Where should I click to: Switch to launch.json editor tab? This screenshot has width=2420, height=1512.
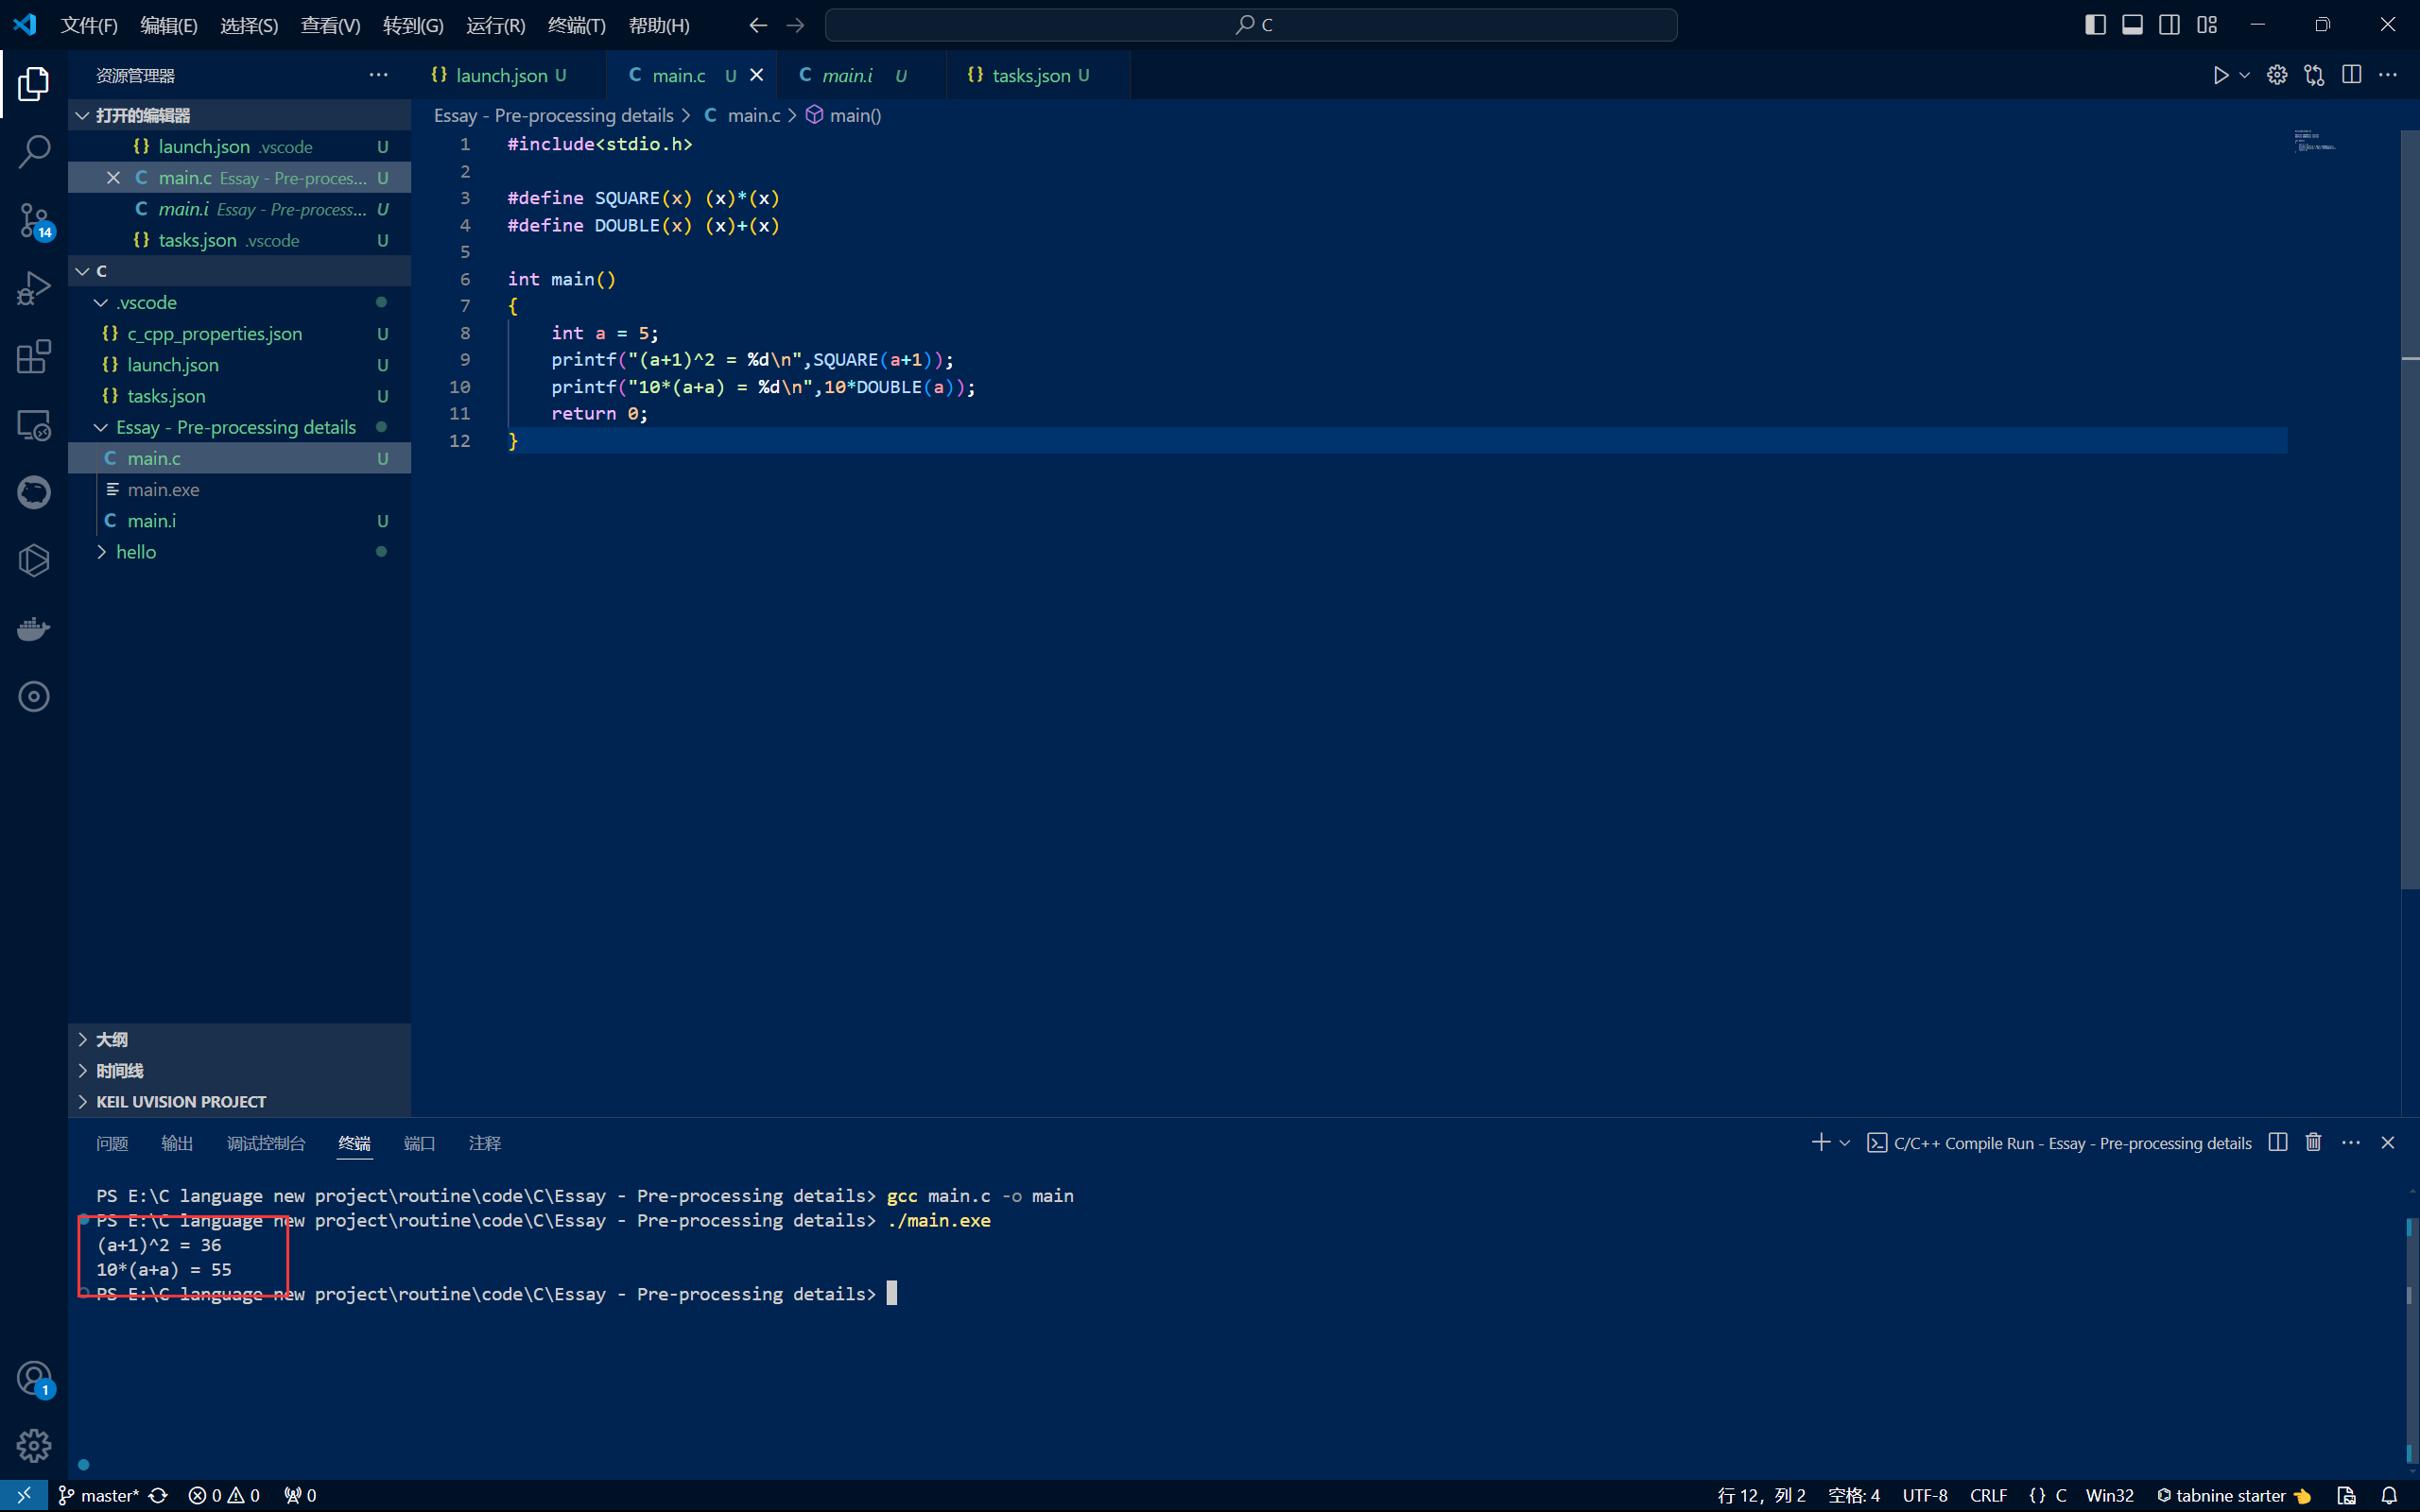[x=508, y=75]
